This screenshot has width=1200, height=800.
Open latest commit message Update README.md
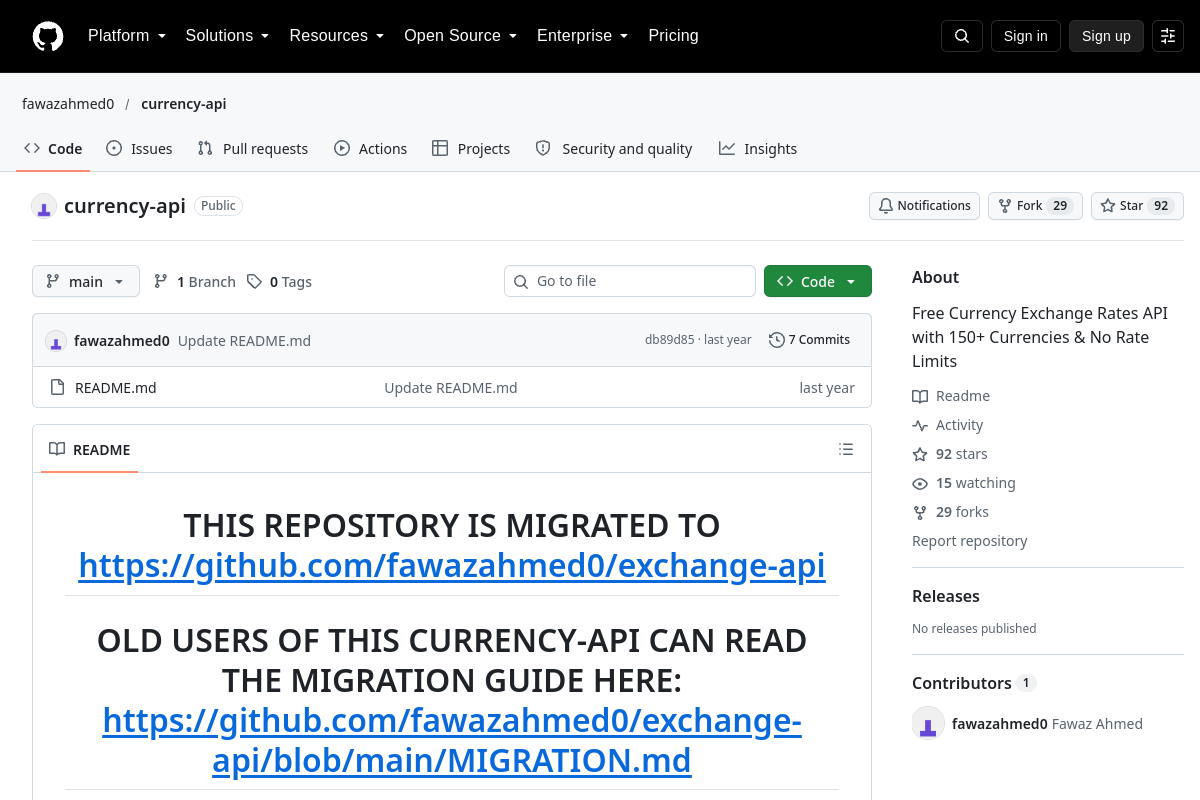pyautogui.click(x=244, y=340)
